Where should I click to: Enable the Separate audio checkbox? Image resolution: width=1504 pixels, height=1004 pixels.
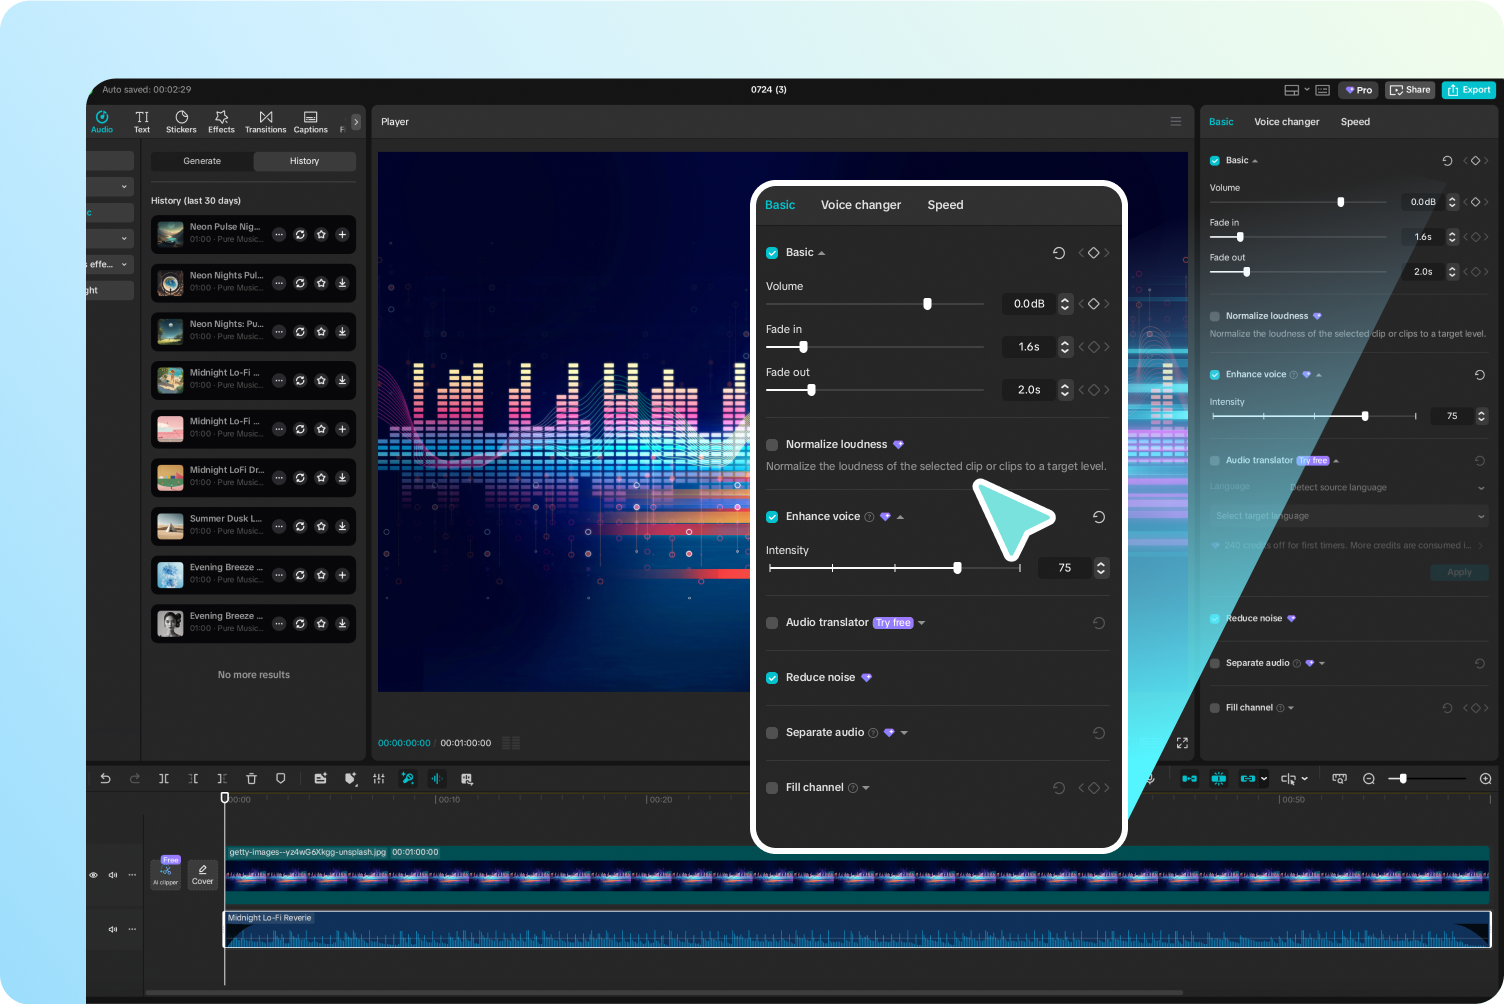772,732
